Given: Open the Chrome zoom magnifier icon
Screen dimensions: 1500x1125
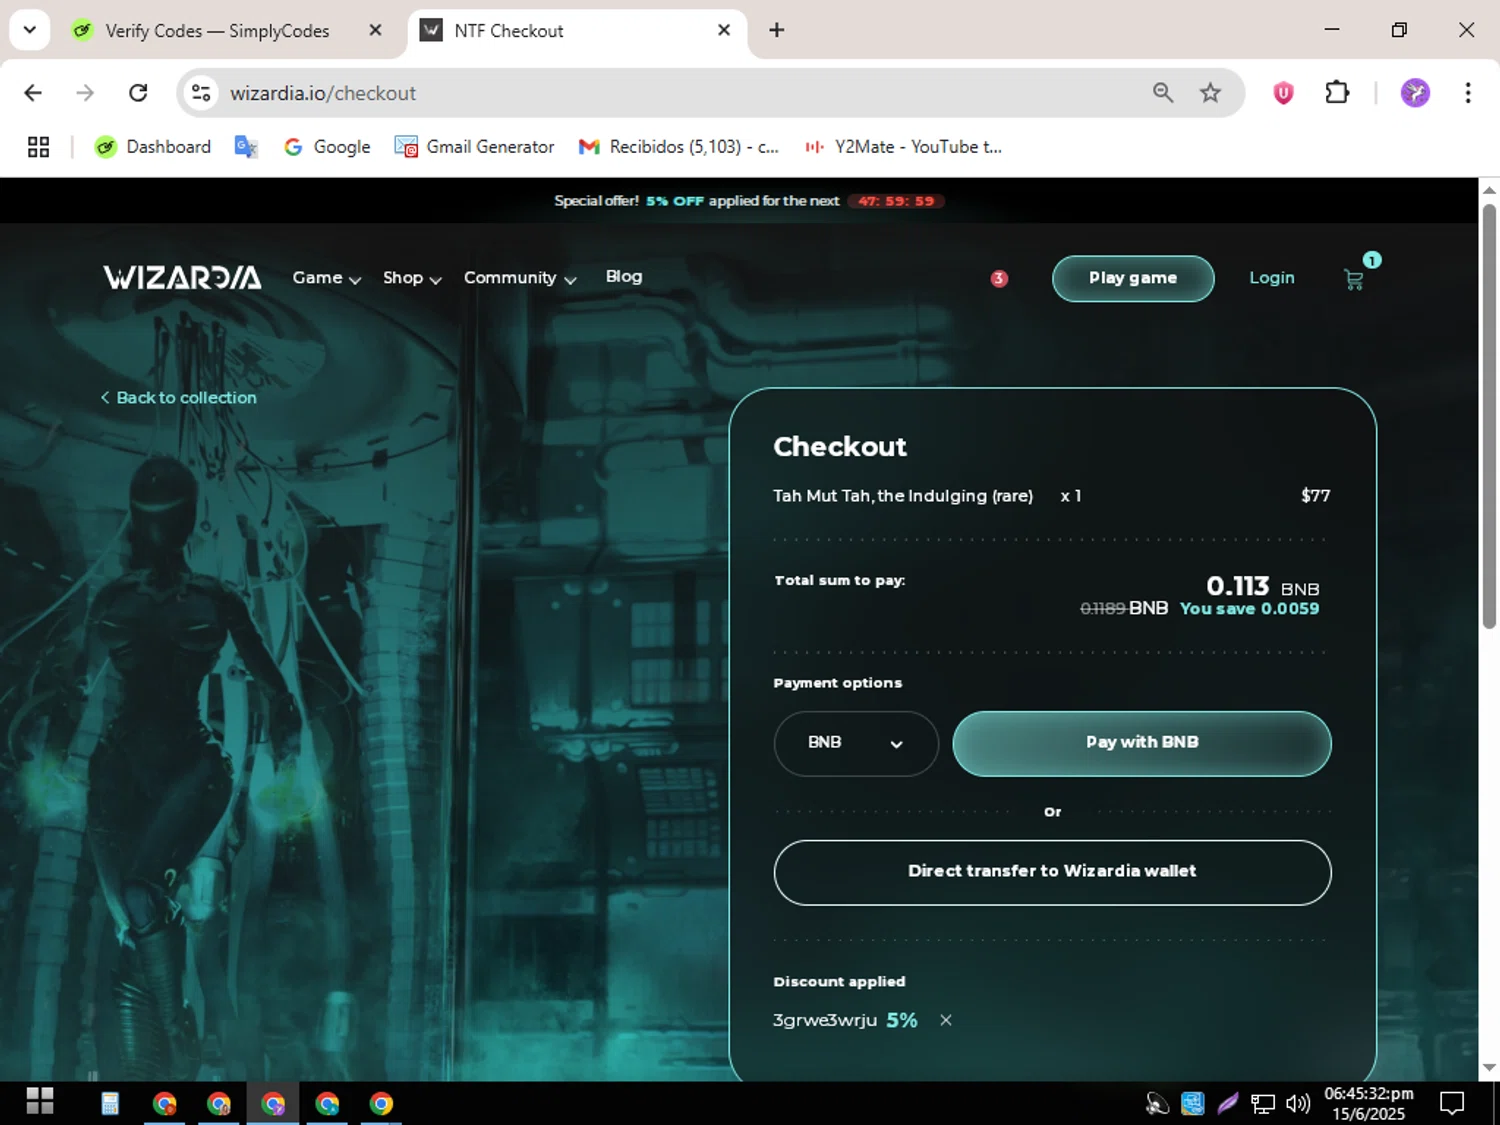Looking at the screenshot, I should pyautogui.click(x=1163, y=93).
